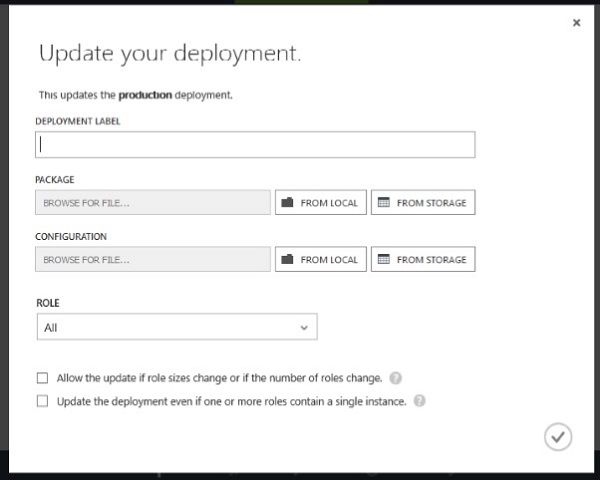Confirm with the checkmark circle button
The width and height of the screenshot is (600, 480).
click(558, 436)
